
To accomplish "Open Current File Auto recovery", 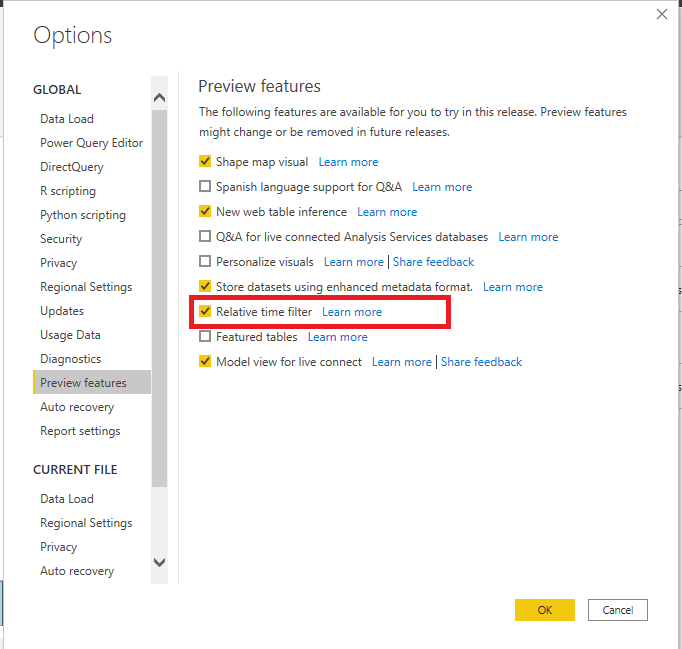I will click(x=77, y=571).
